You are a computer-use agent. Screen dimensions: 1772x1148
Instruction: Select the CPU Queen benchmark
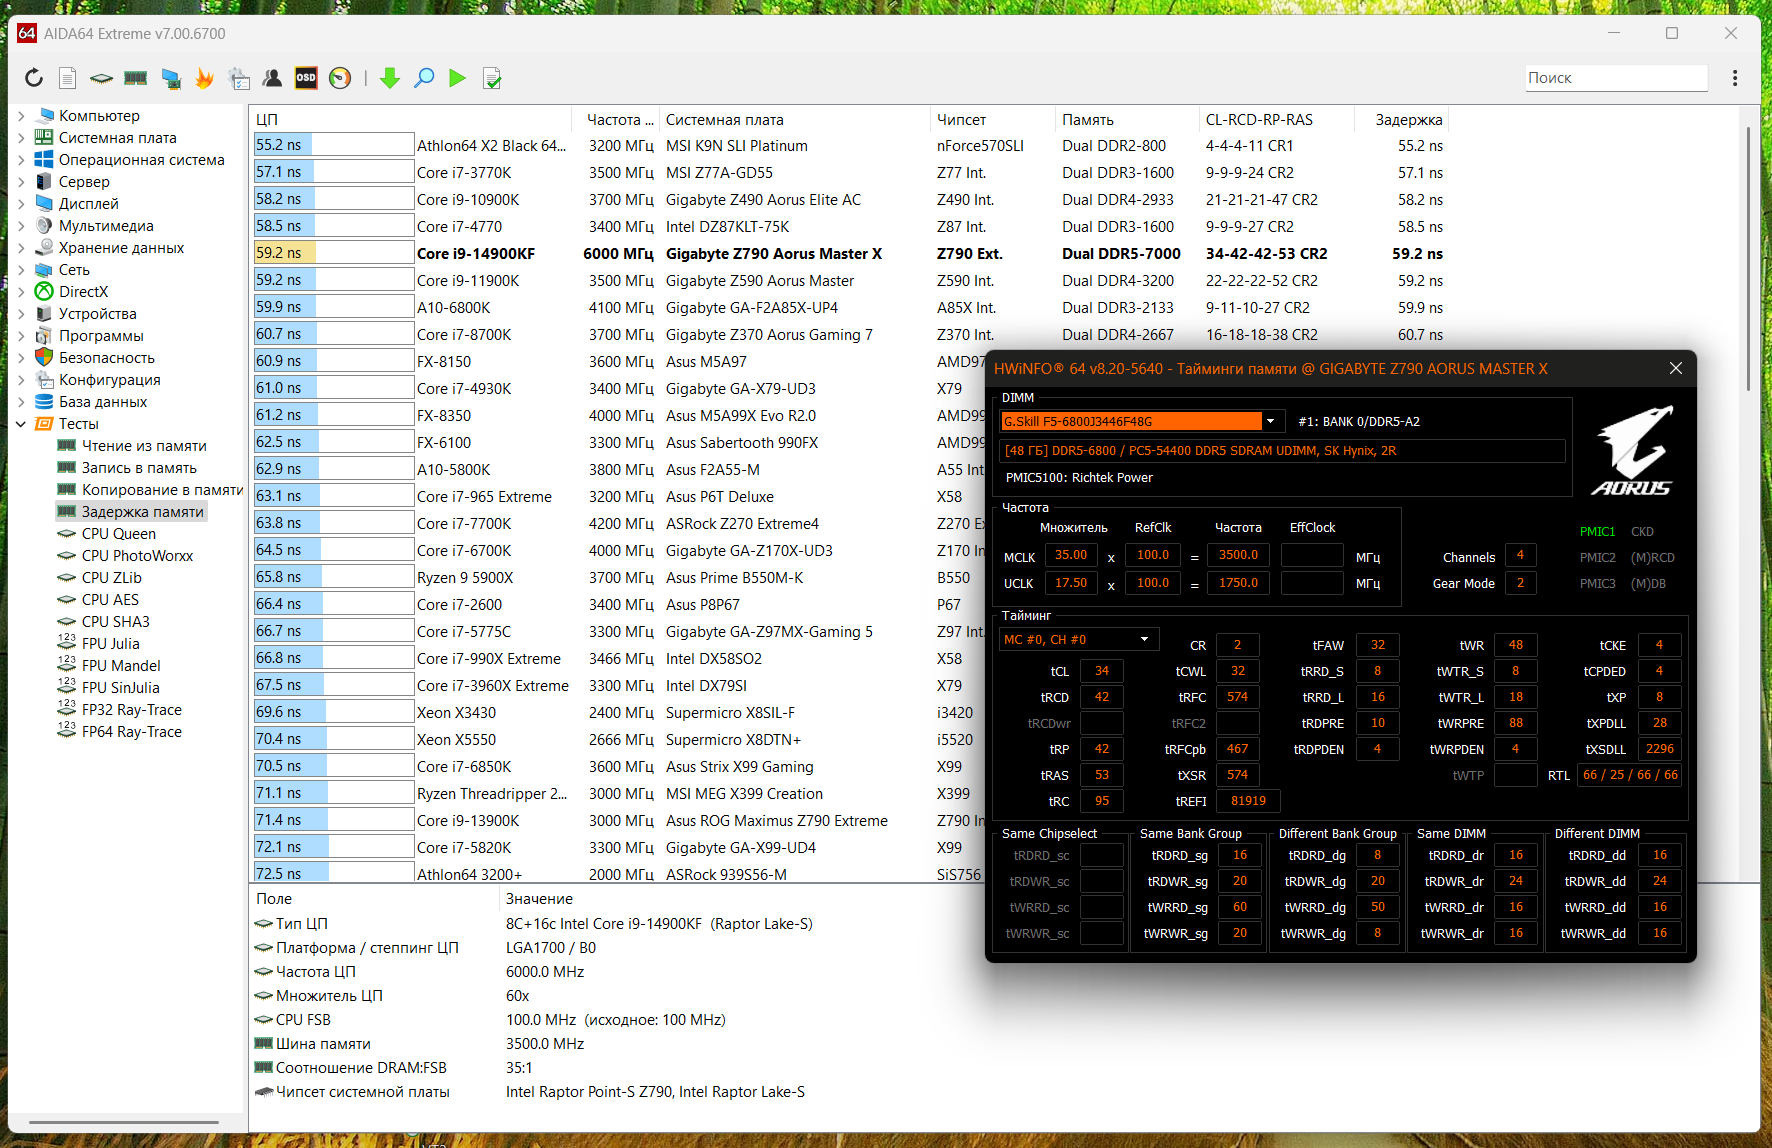coord(119,534)
